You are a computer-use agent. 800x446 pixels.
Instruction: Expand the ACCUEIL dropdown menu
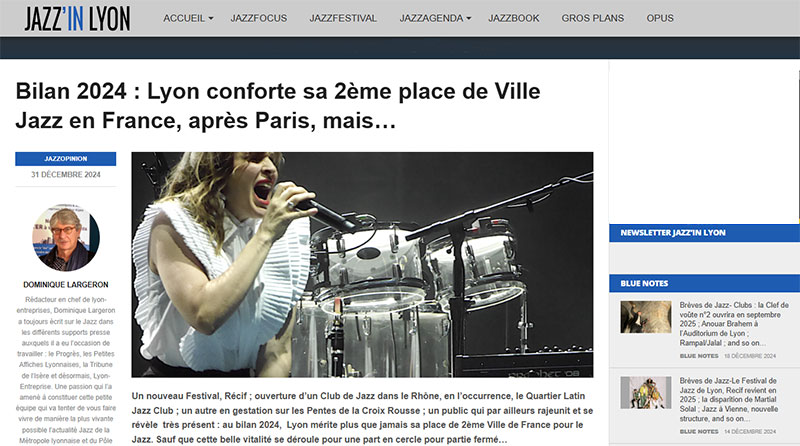[x=188, y=18]
